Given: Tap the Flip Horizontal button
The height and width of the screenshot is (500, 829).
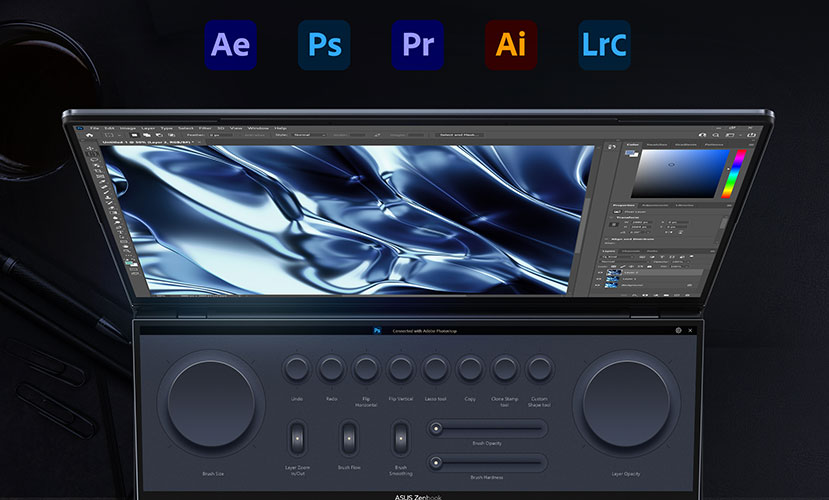Looking at the screenshot, I should [x=366, y=369].
